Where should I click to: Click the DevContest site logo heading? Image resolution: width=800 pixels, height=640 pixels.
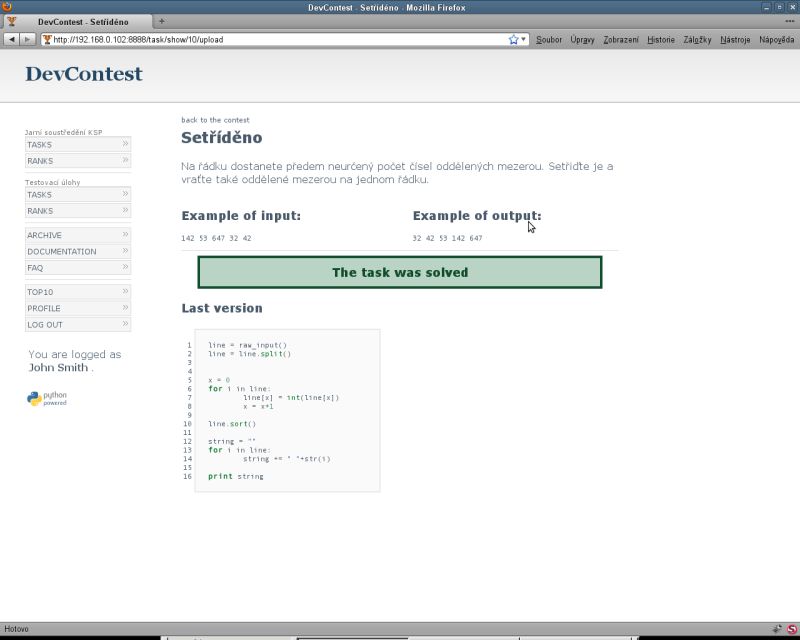pyautogui.click(x=84, y=74)
